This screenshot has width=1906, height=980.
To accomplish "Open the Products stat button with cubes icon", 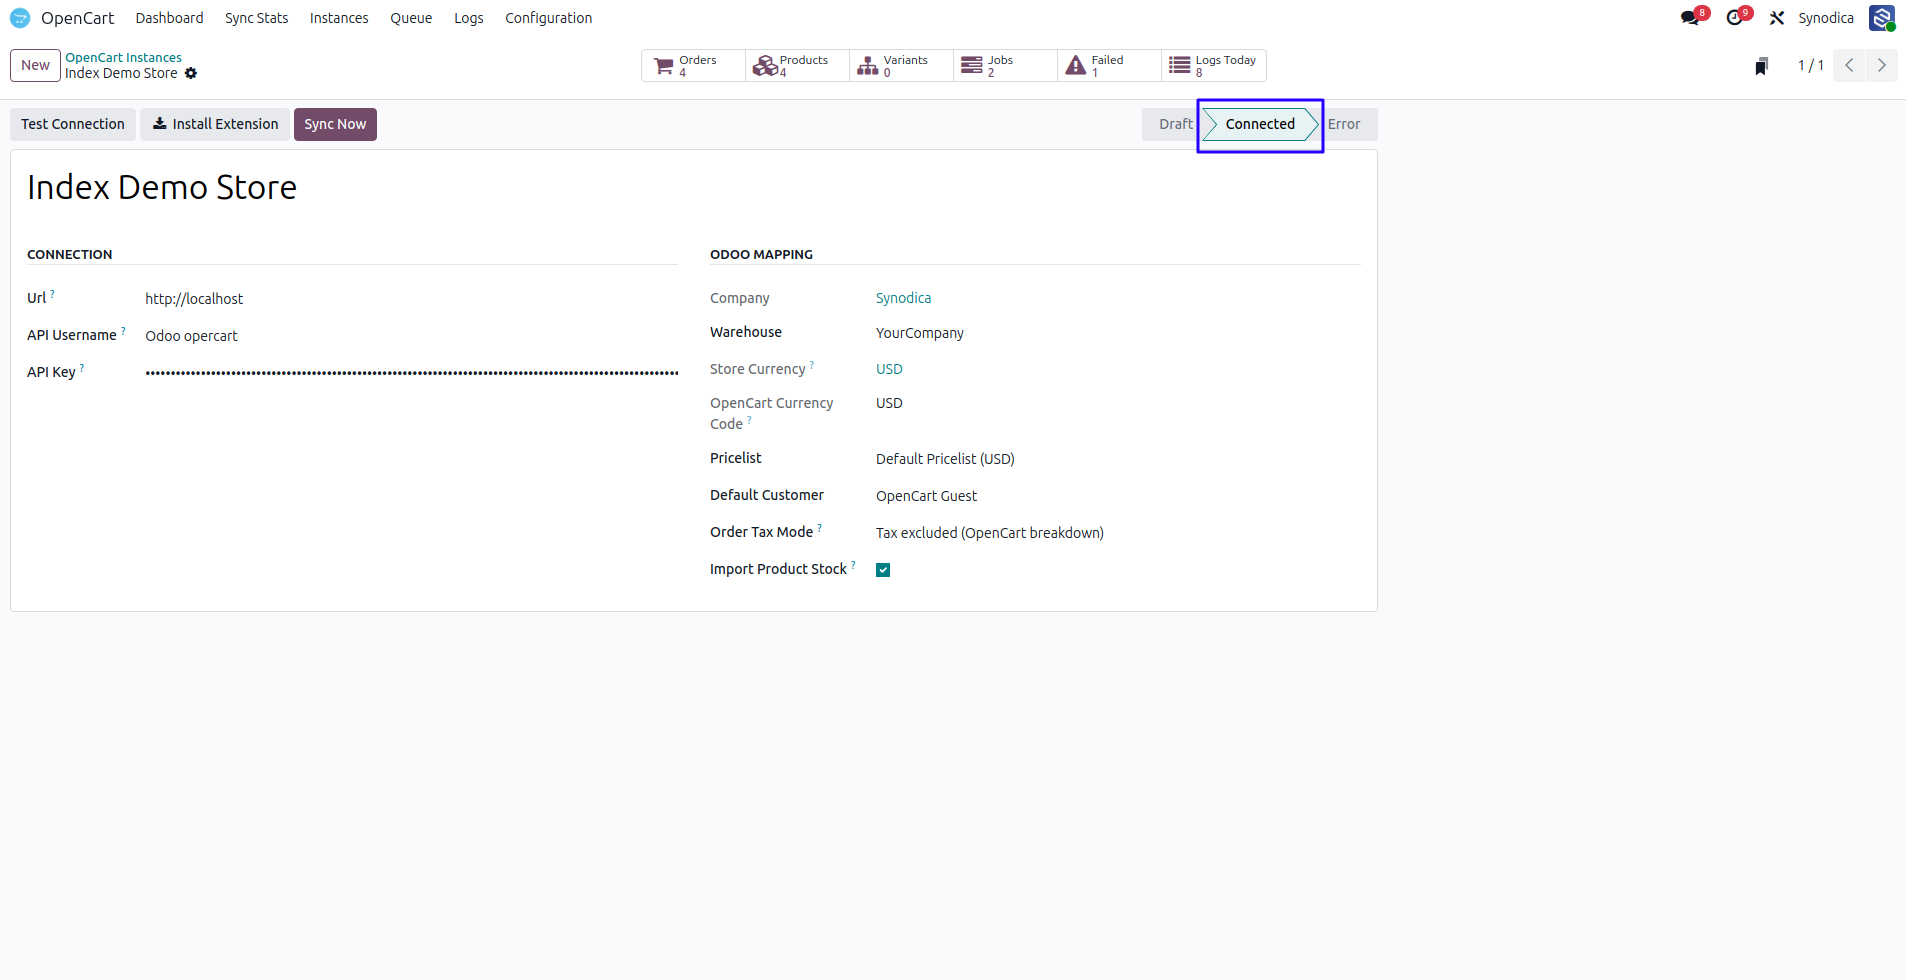I will 797,65.
